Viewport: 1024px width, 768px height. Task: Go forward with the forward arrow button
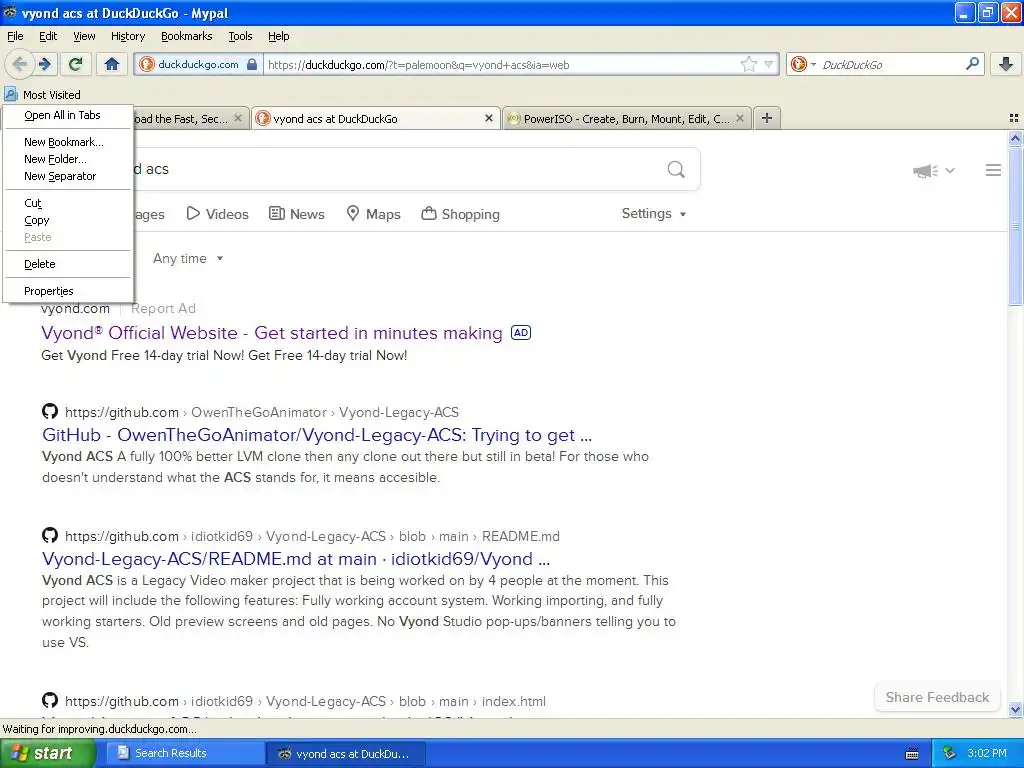44,64
